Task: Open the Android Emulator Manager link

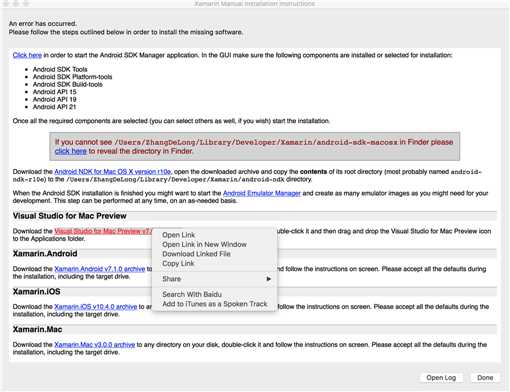Action: tap(262, 193)
